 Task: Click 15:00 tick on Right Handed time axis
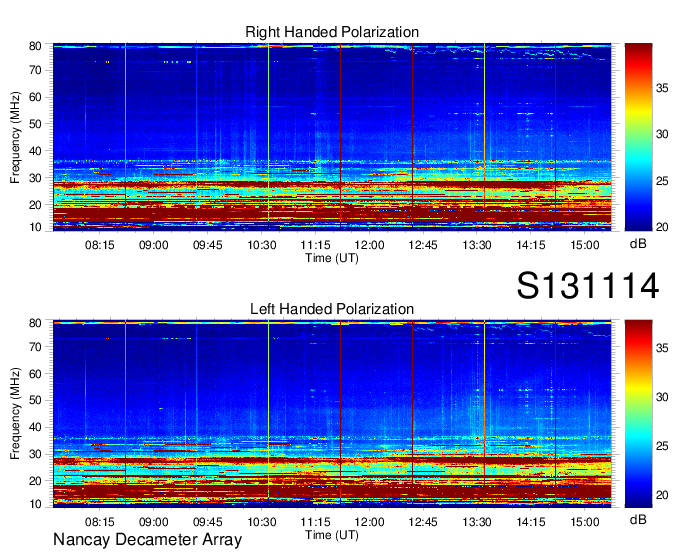585,245
